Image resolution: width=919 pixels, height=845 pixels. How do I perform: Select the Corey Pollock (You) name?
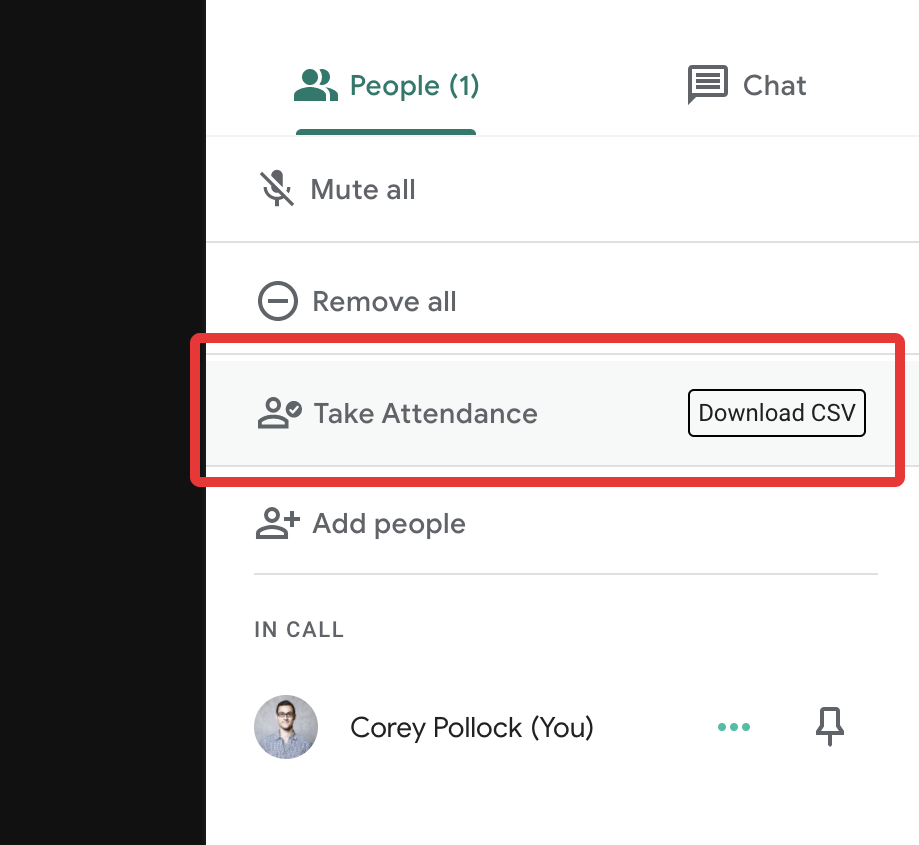tap(472, 728)
